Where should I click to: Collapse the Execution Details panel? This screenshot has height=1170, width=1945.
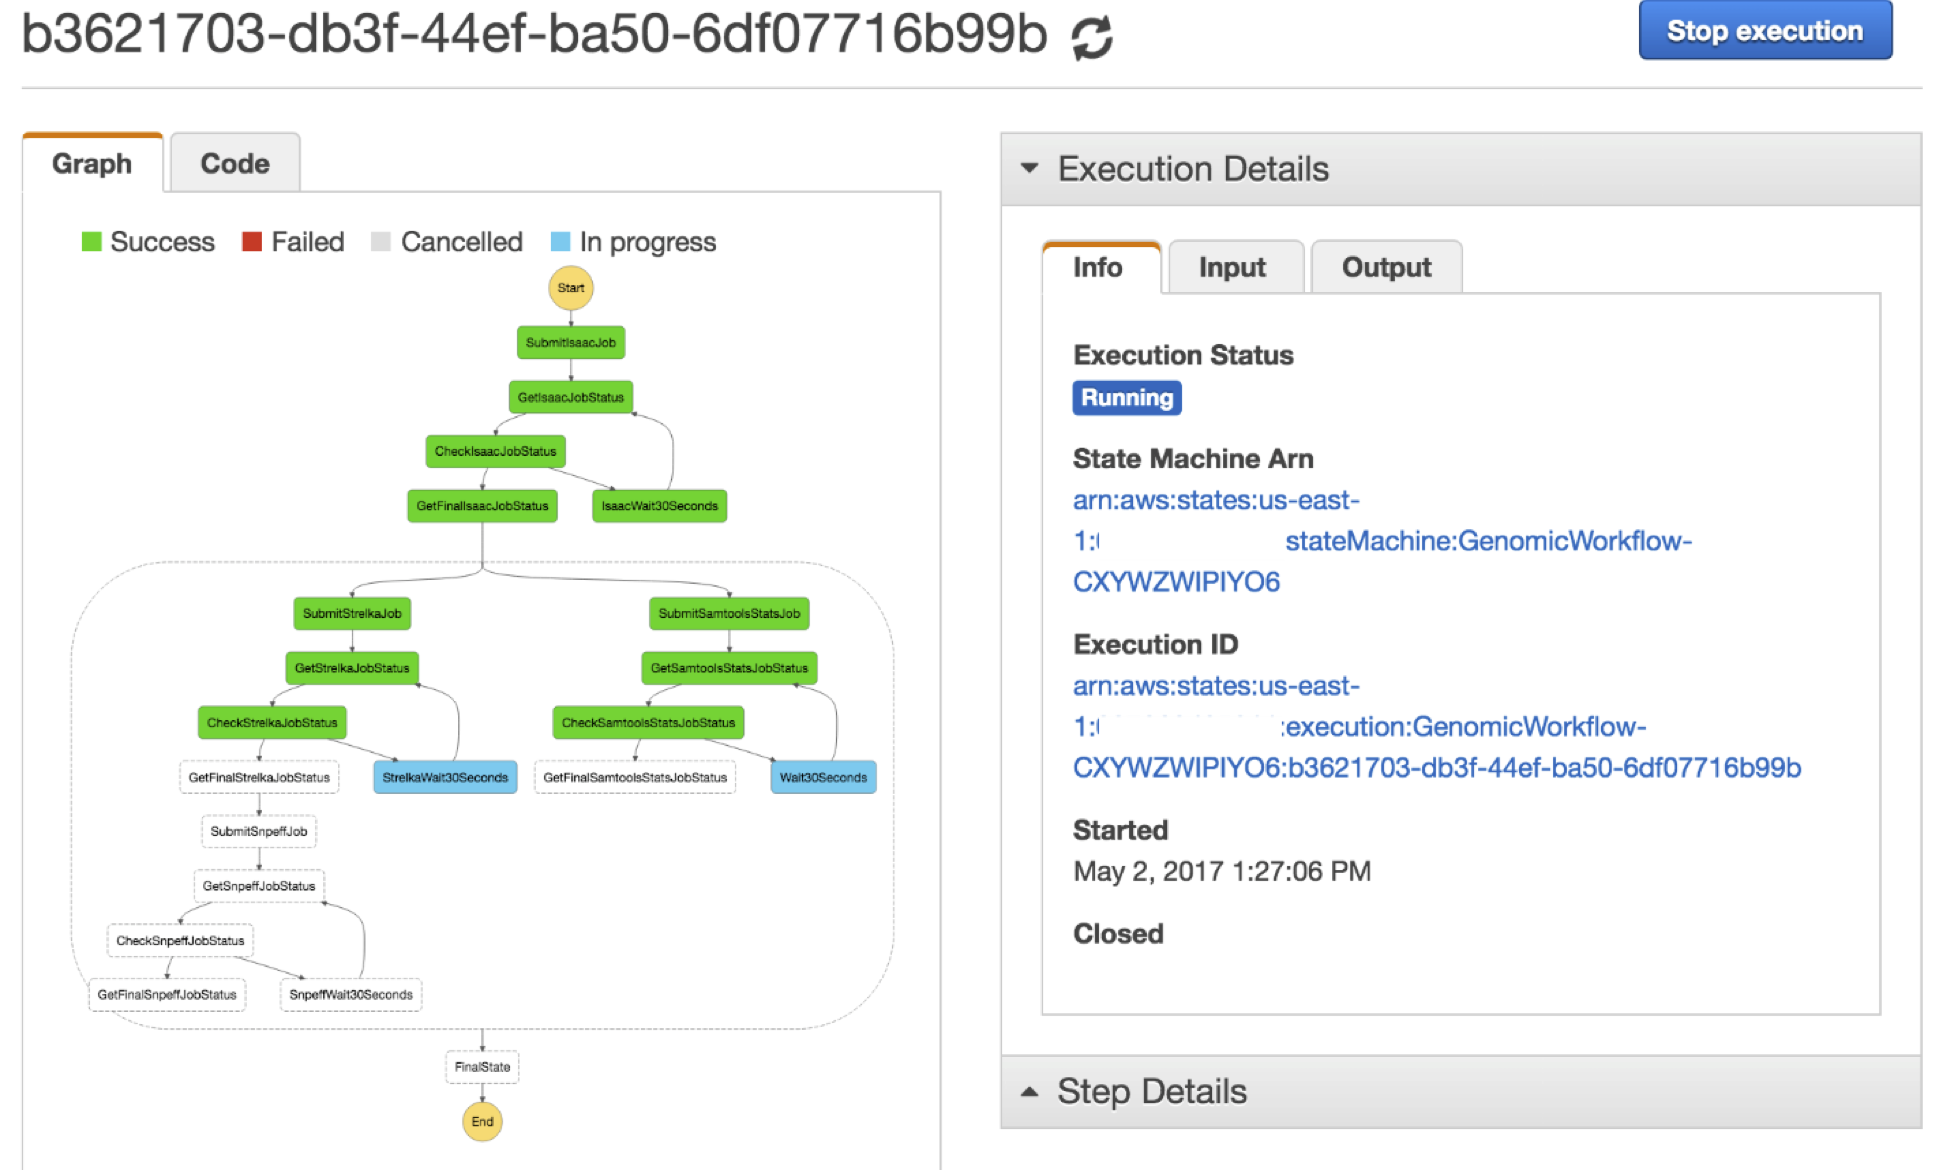(1030, 168)
